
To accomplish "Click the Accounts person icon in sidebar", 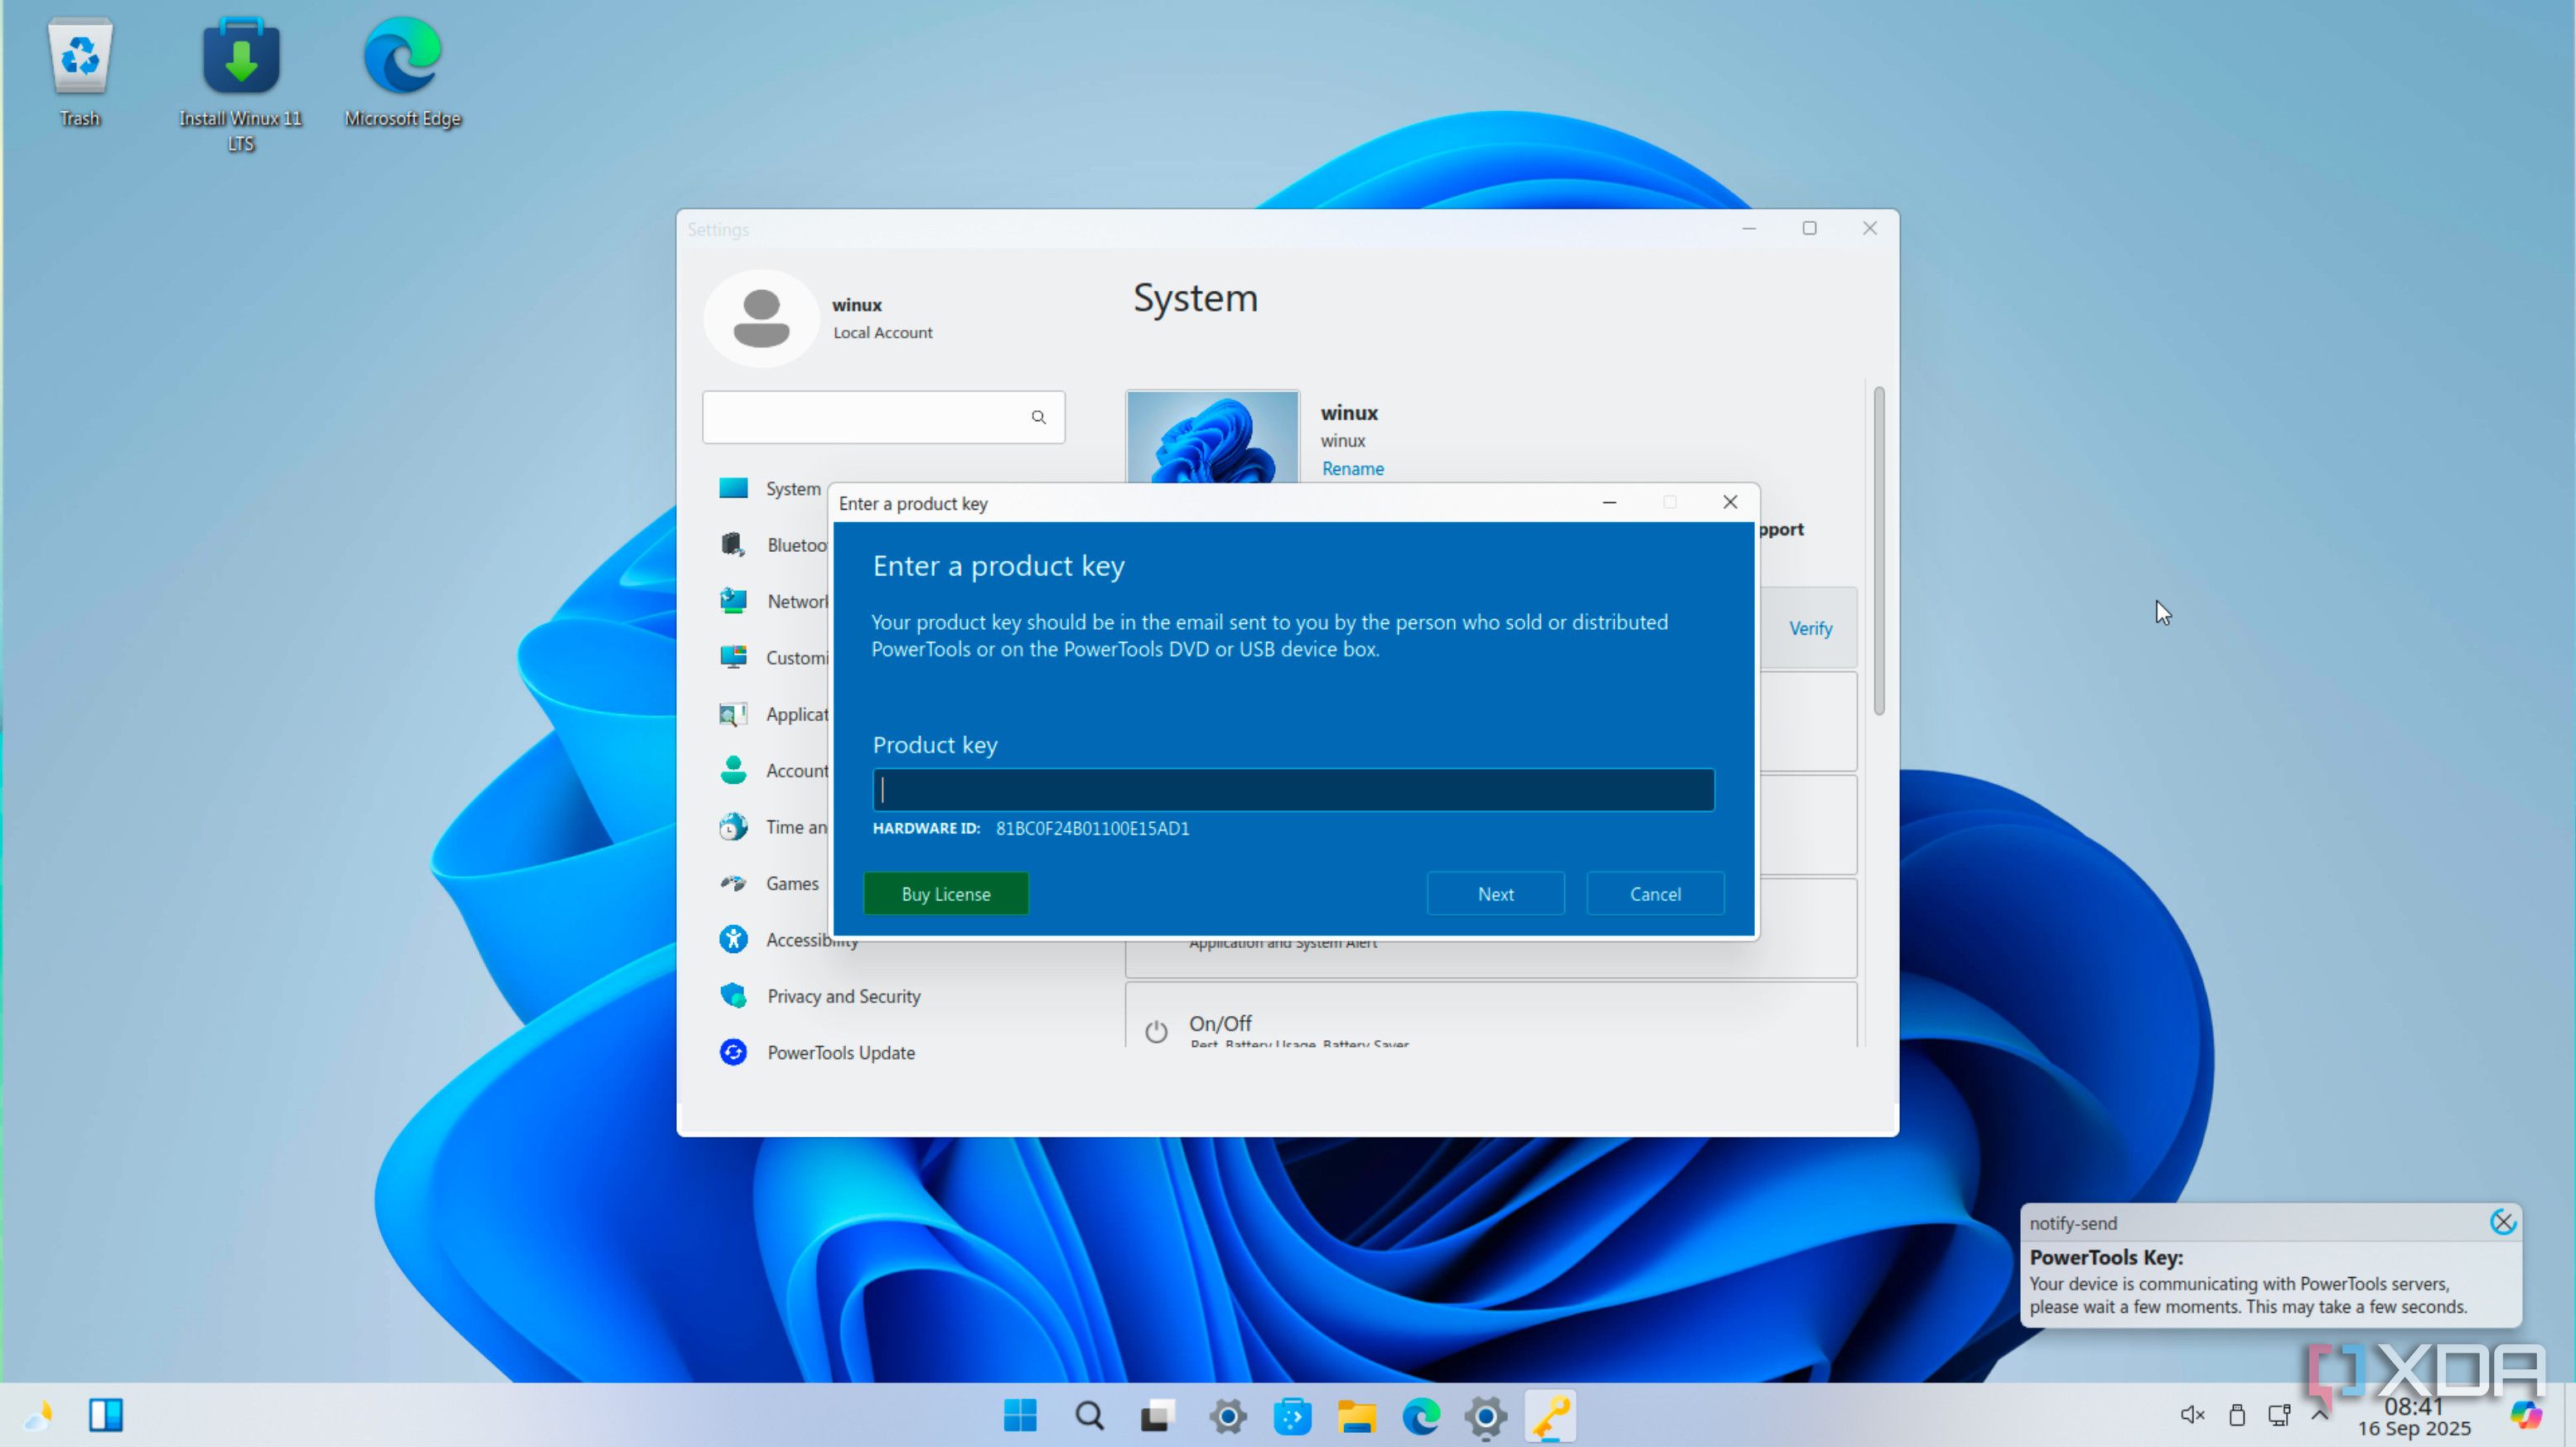I will tap(733, 770).
